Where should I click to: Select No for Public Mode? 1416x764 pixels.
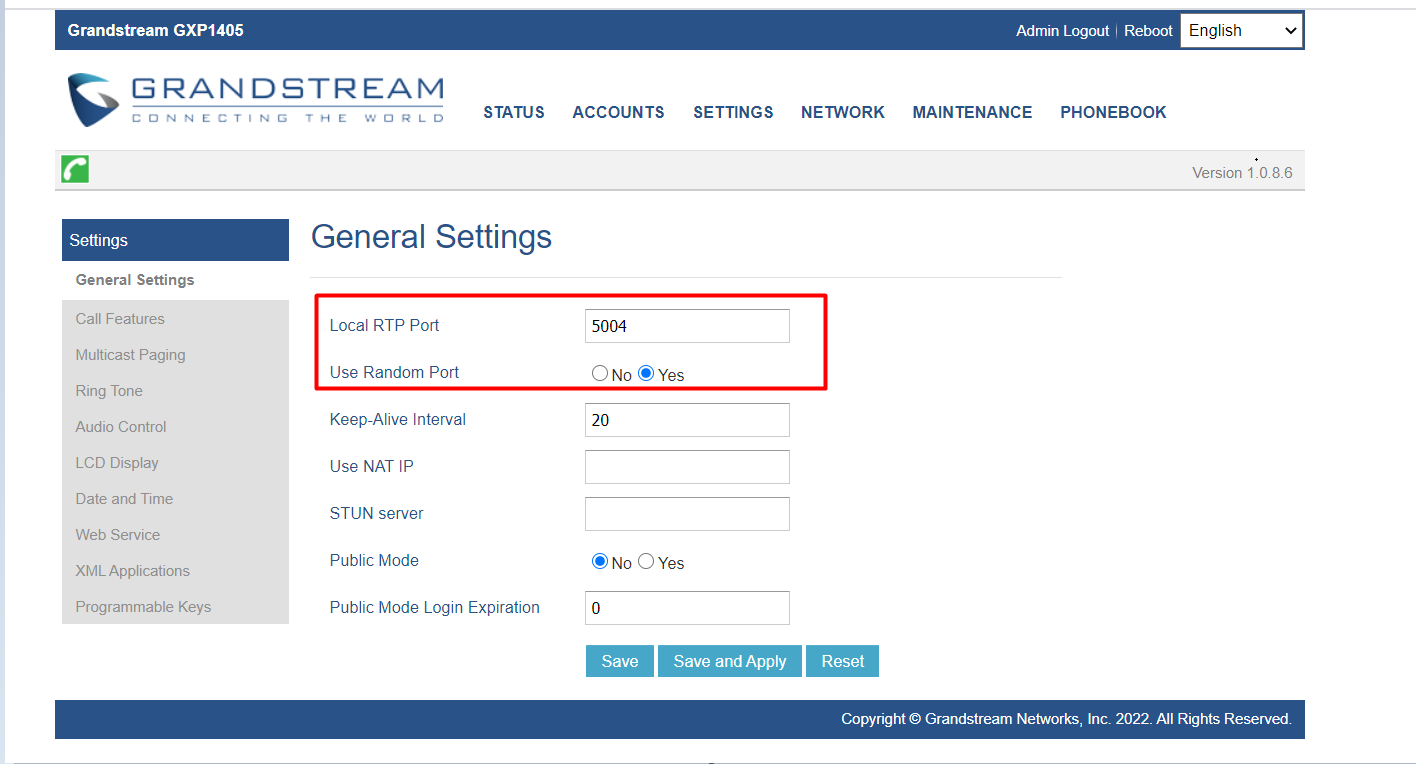[600, 561]
